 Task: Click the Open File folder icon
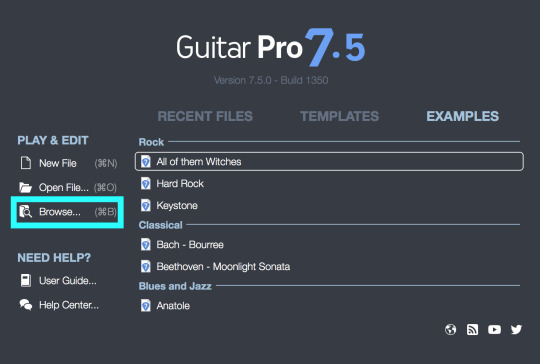pyautogui.click(x=25, y=188)
